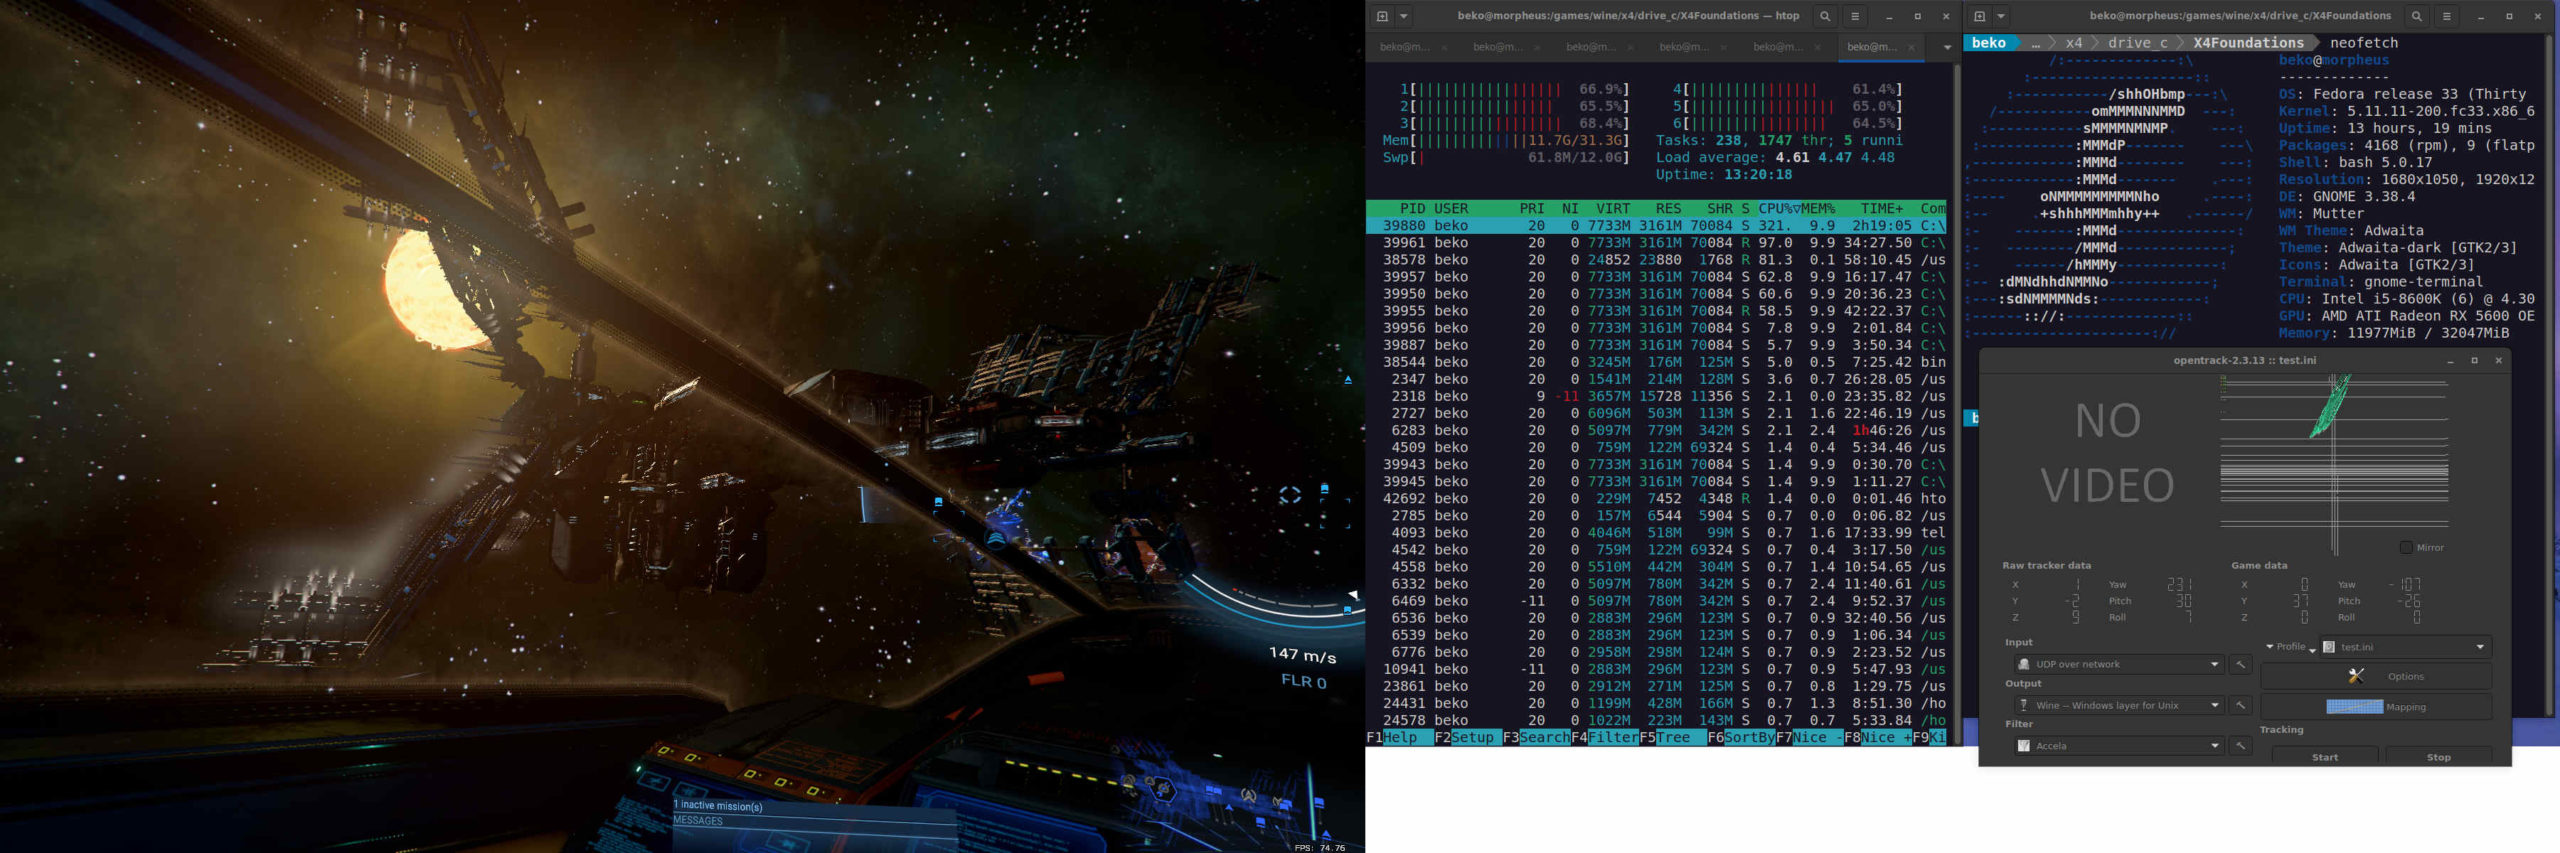Select the htop process row with PID 38578
Screen dimensions: 2560x853
(1656, 260)
